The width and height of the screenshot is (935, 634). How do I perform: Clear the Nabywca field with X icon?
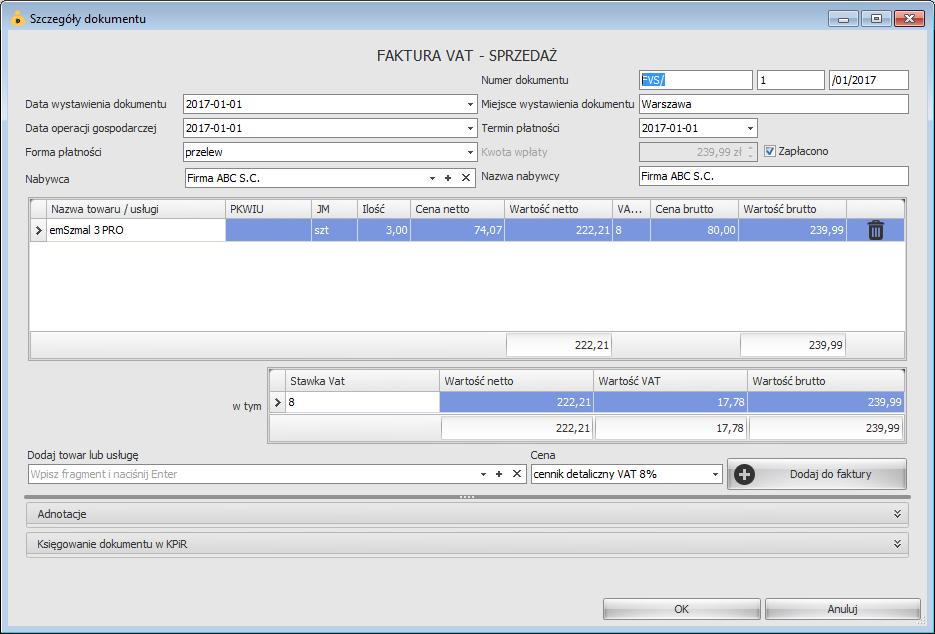coord(466,178)
